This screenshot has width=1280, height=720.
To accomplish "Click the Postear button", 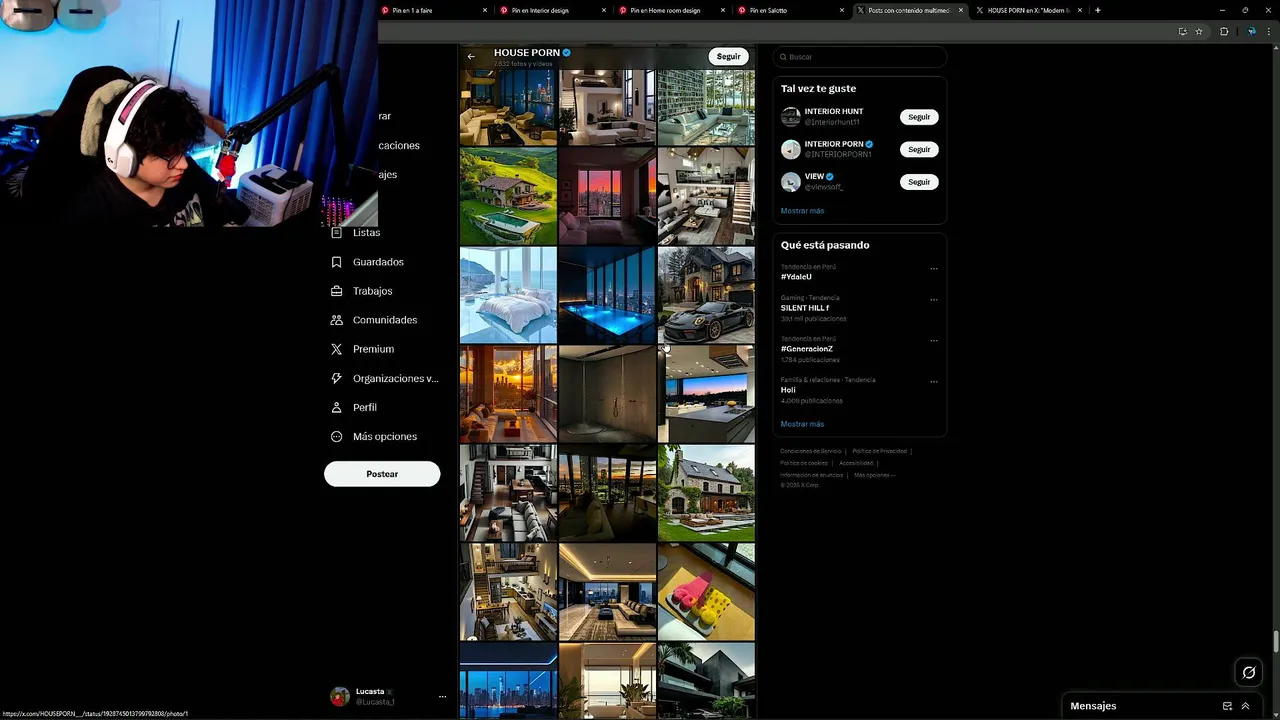I will pos(382,474).
